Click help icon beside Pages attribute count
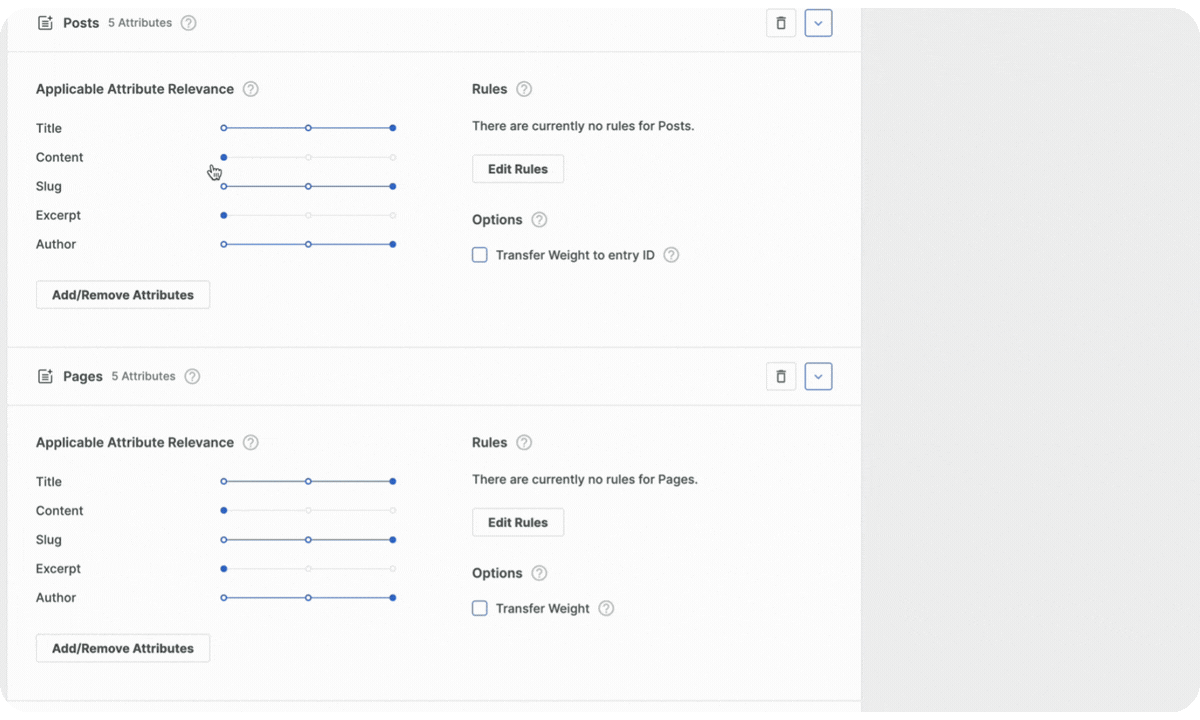 (x=191, y=376)
